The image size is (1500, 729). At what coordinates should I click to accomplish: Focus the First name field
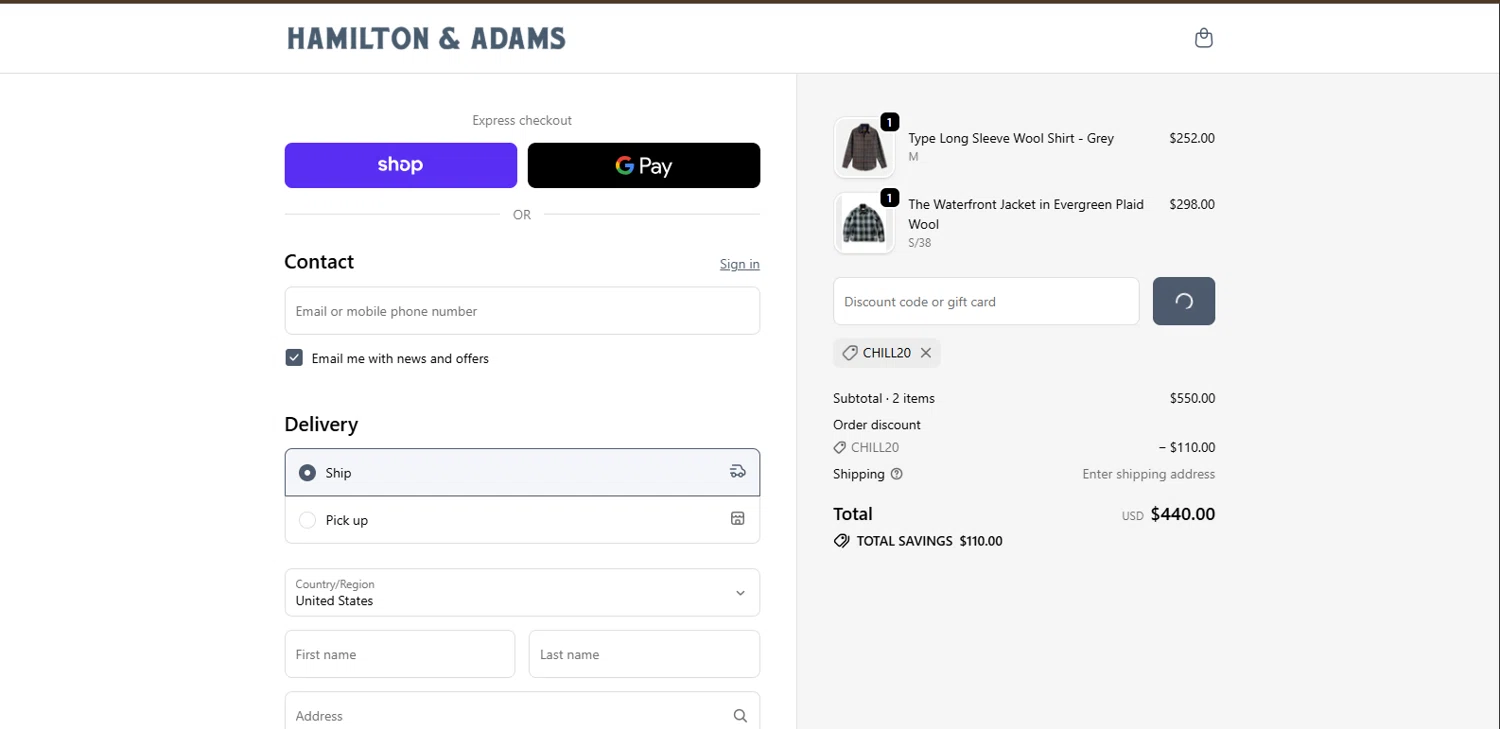[400, 654]
